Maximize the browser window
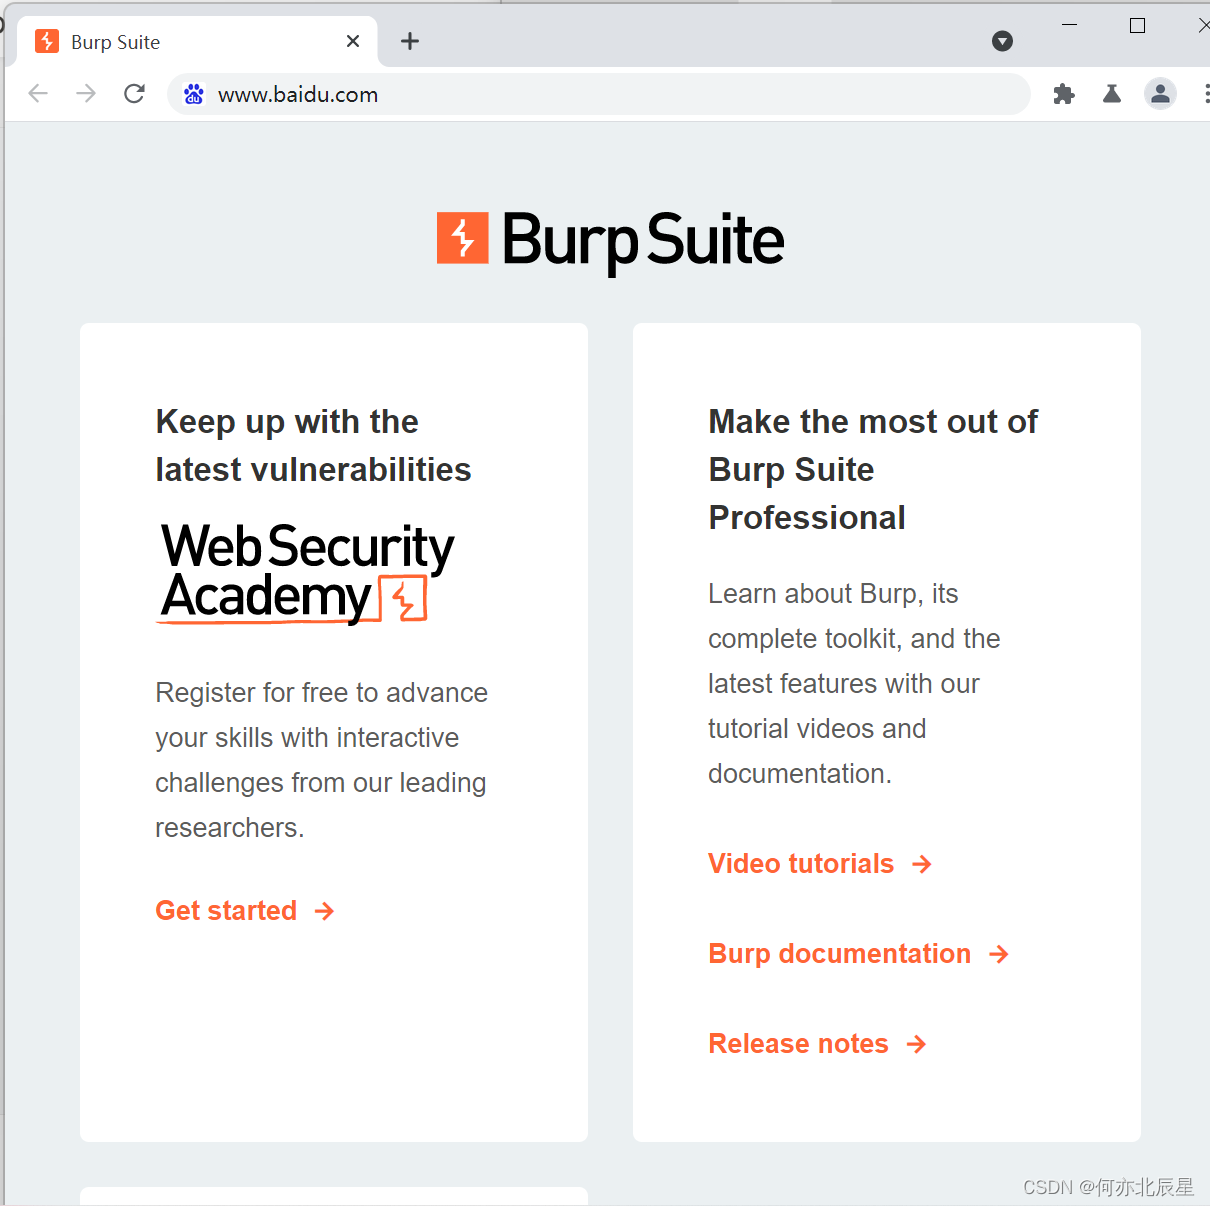This screenshot has height=1206, width=1210. pyautogui.click(x=1137, y=25)
